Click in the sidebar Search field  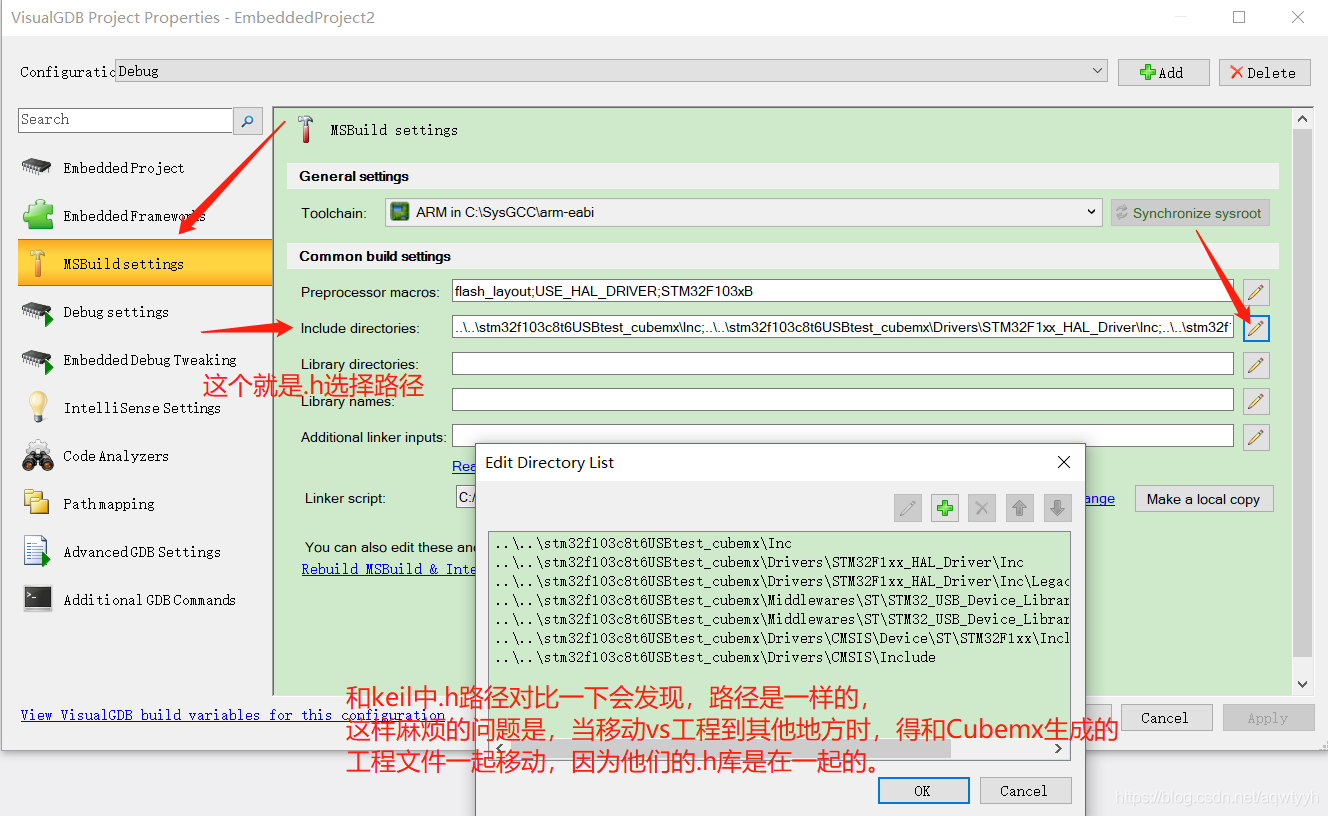pos(125,120)
